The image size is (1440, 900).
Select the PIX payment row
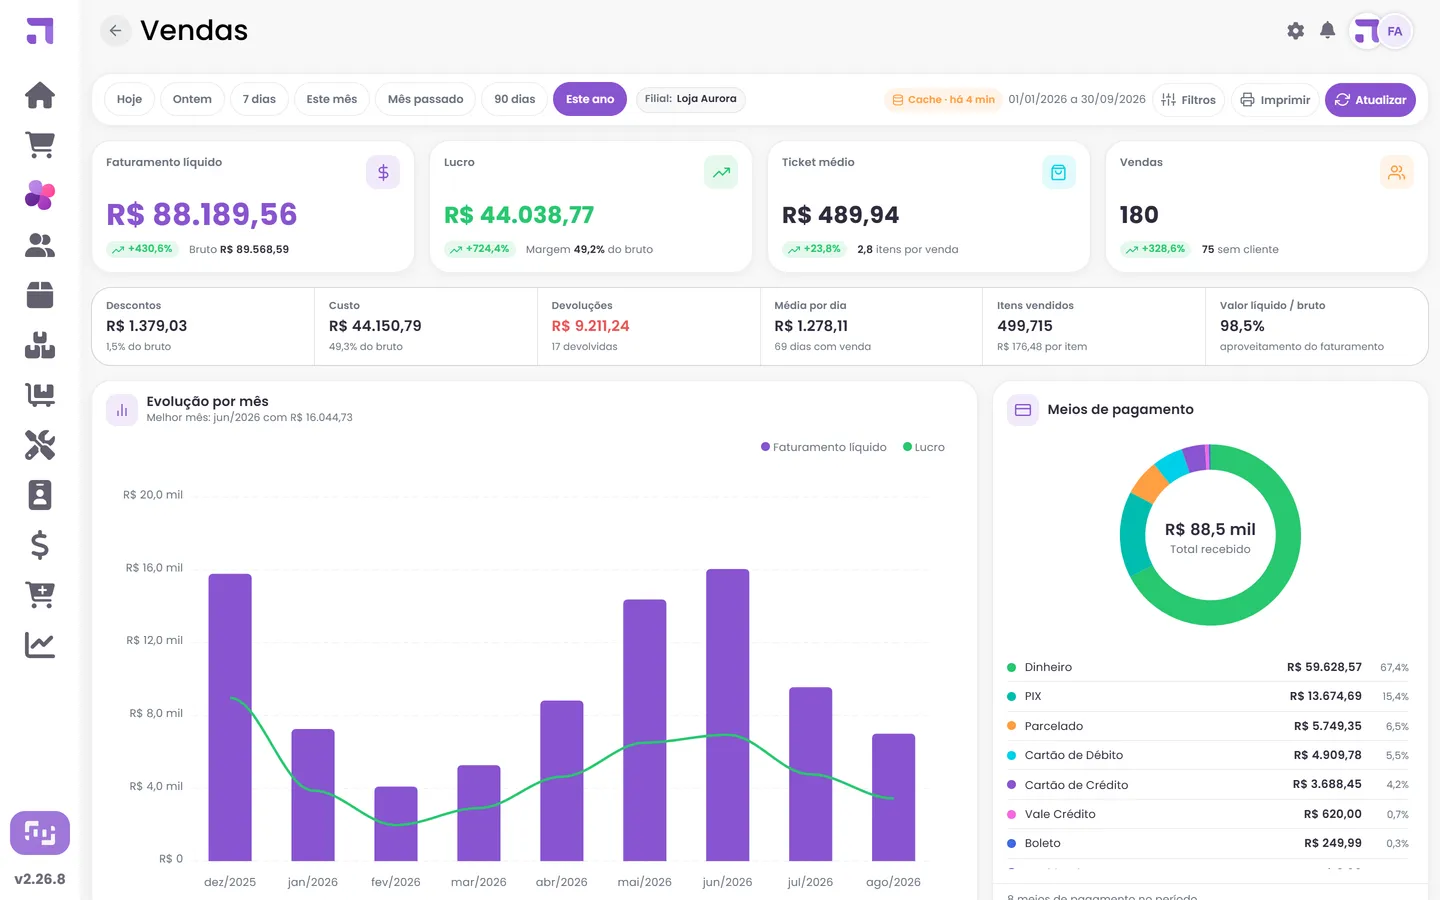(x=1208, y=696)
